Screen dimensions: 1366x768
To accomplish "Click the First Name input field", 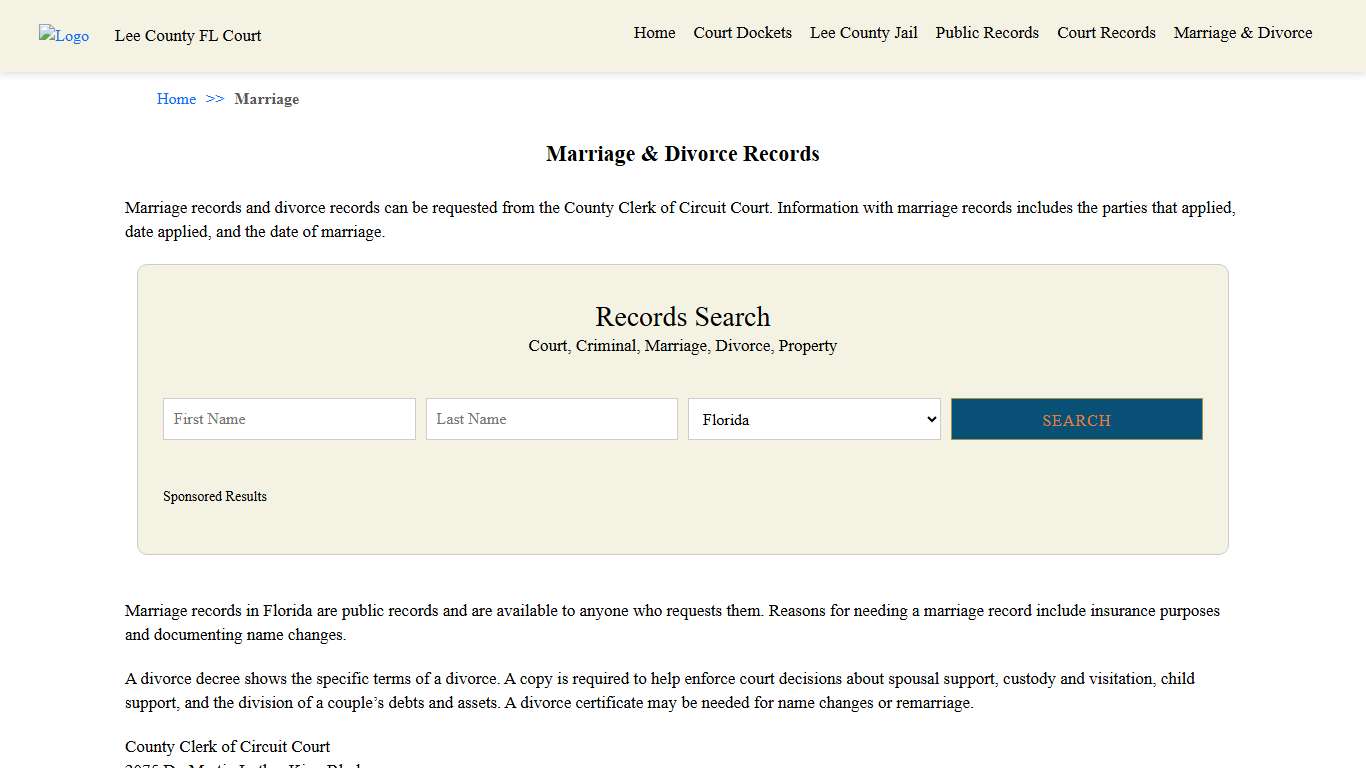I will click(x=288, y=419).
